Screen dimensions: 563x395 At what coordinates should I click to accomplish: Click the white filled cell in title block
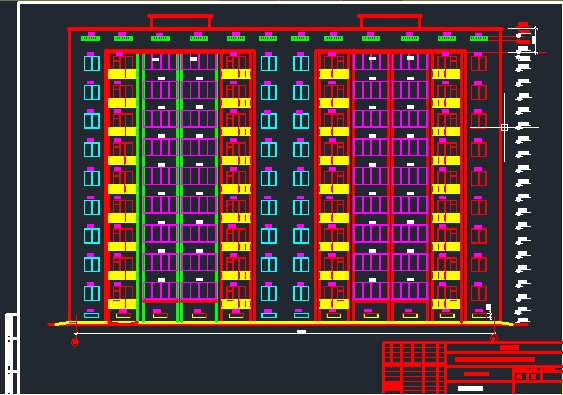pyautogui.click(x=470, y=388)
